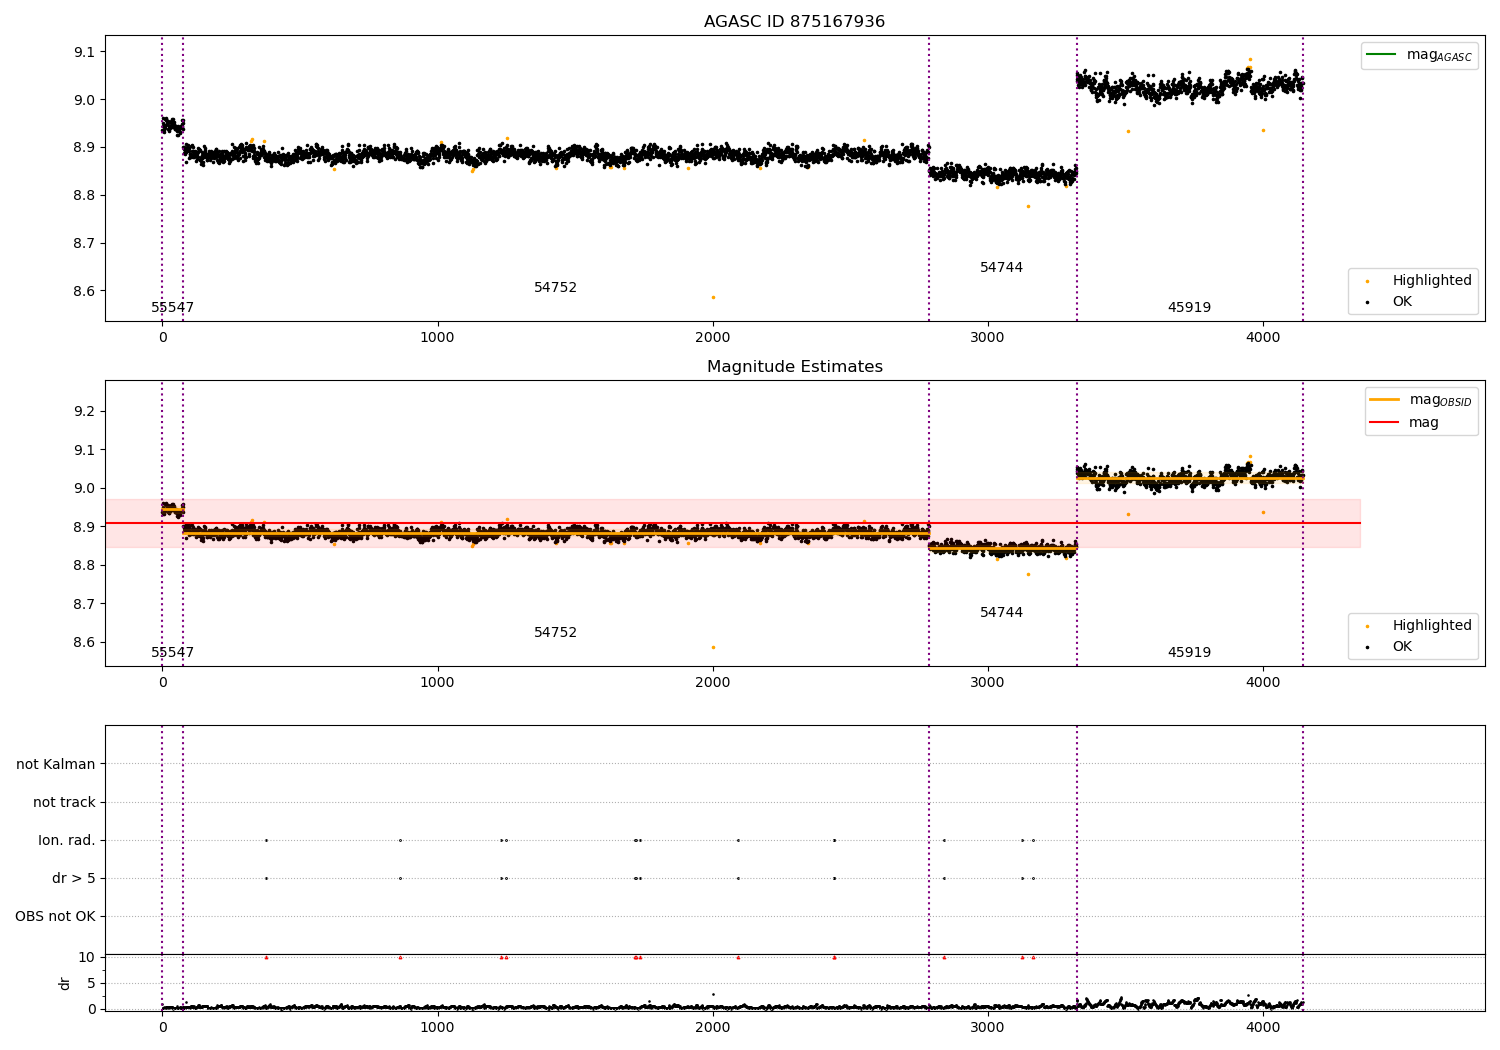The height and width of the screenshot is (1050, 1500).
Task: Click the 9.2 tick on Magnitude Estimates plot
Action: click(x=86, y=411)
